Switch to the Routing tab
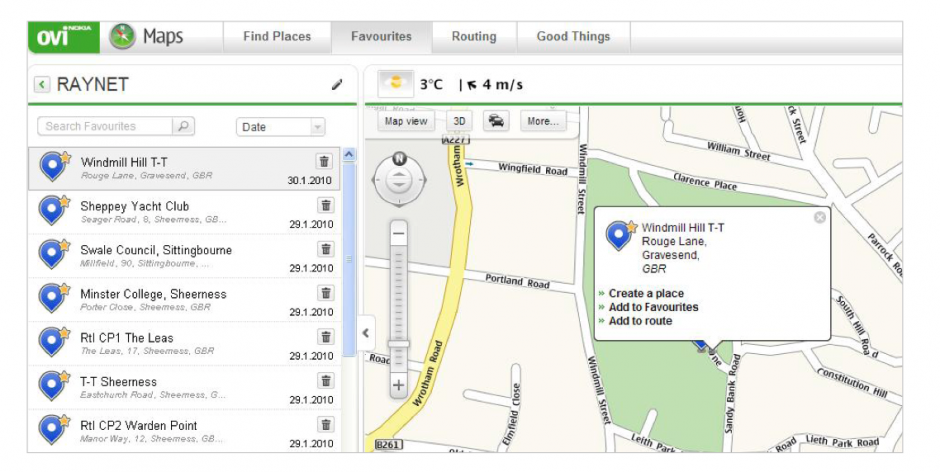Image resolution: width=940 pixels, height=472 pixels. (474, 37)
